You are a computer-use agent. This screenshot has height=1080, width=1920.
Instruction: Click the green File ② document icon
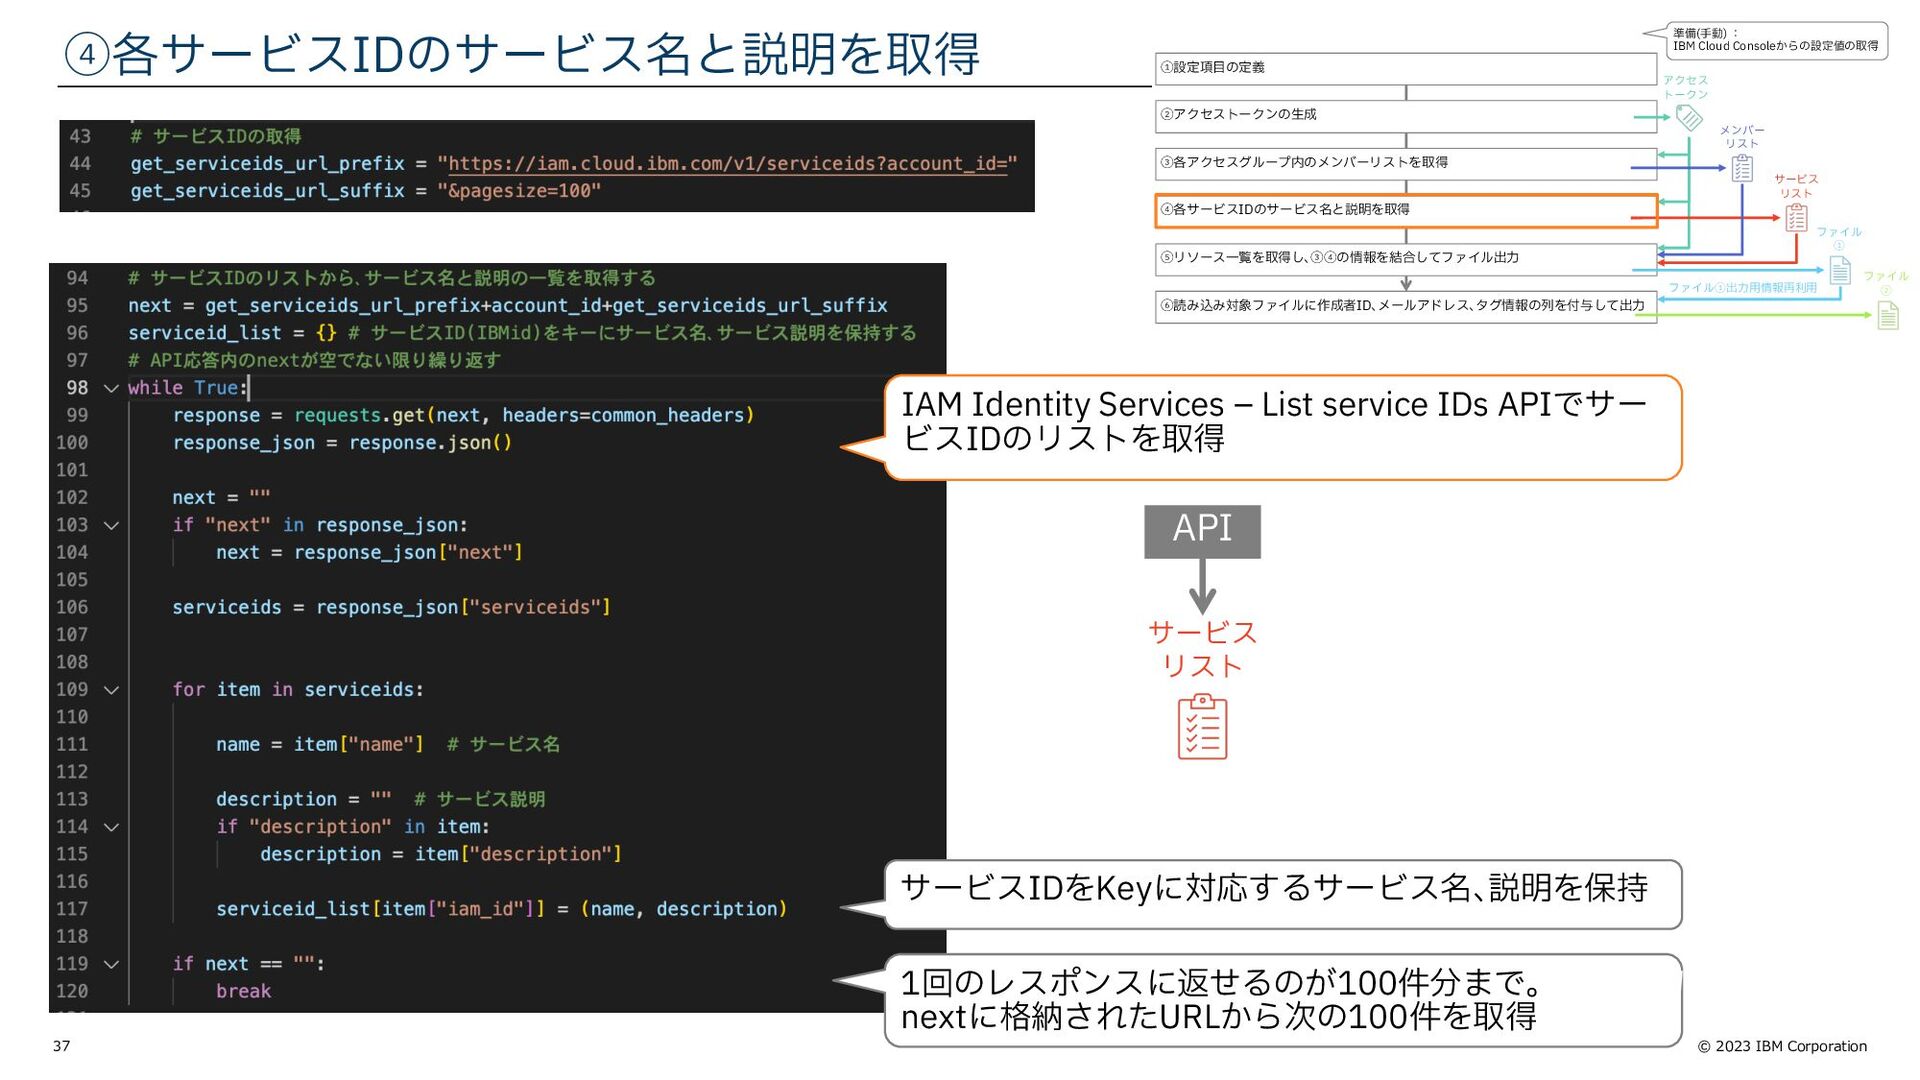point(1887,316)
